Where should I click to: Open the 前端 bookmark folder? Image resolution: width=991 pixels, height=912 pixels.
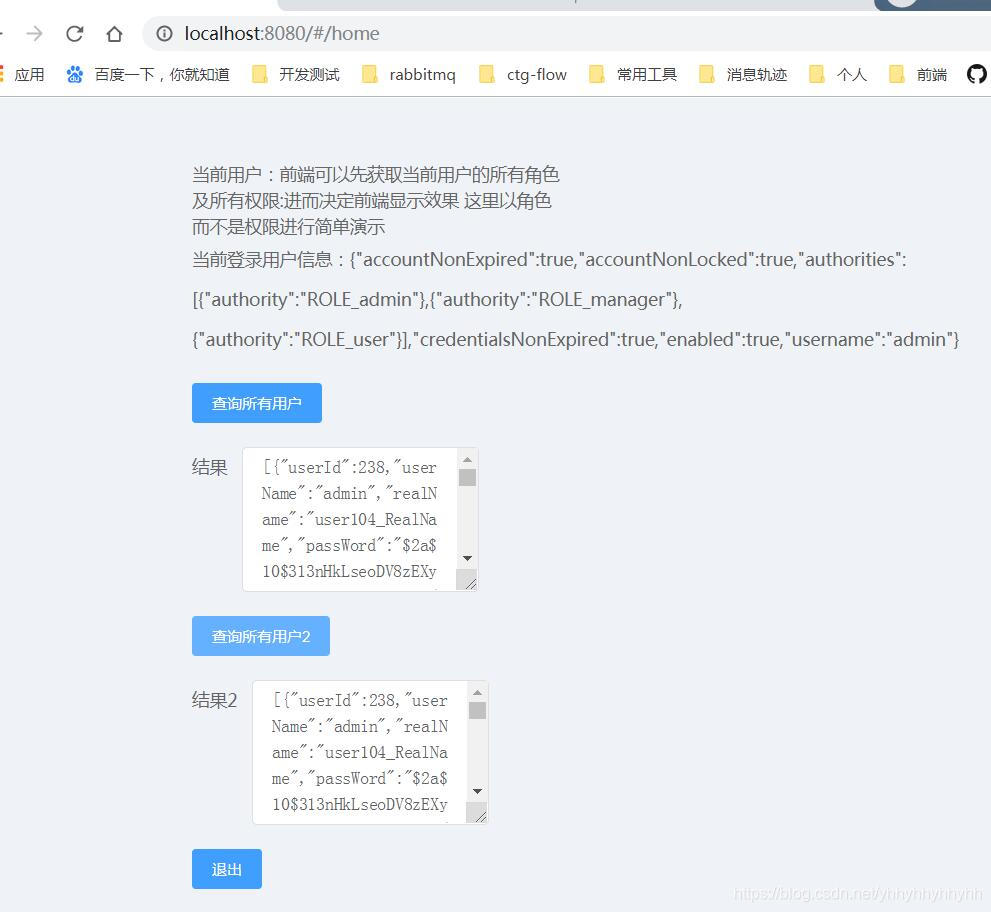coord(918,75)
